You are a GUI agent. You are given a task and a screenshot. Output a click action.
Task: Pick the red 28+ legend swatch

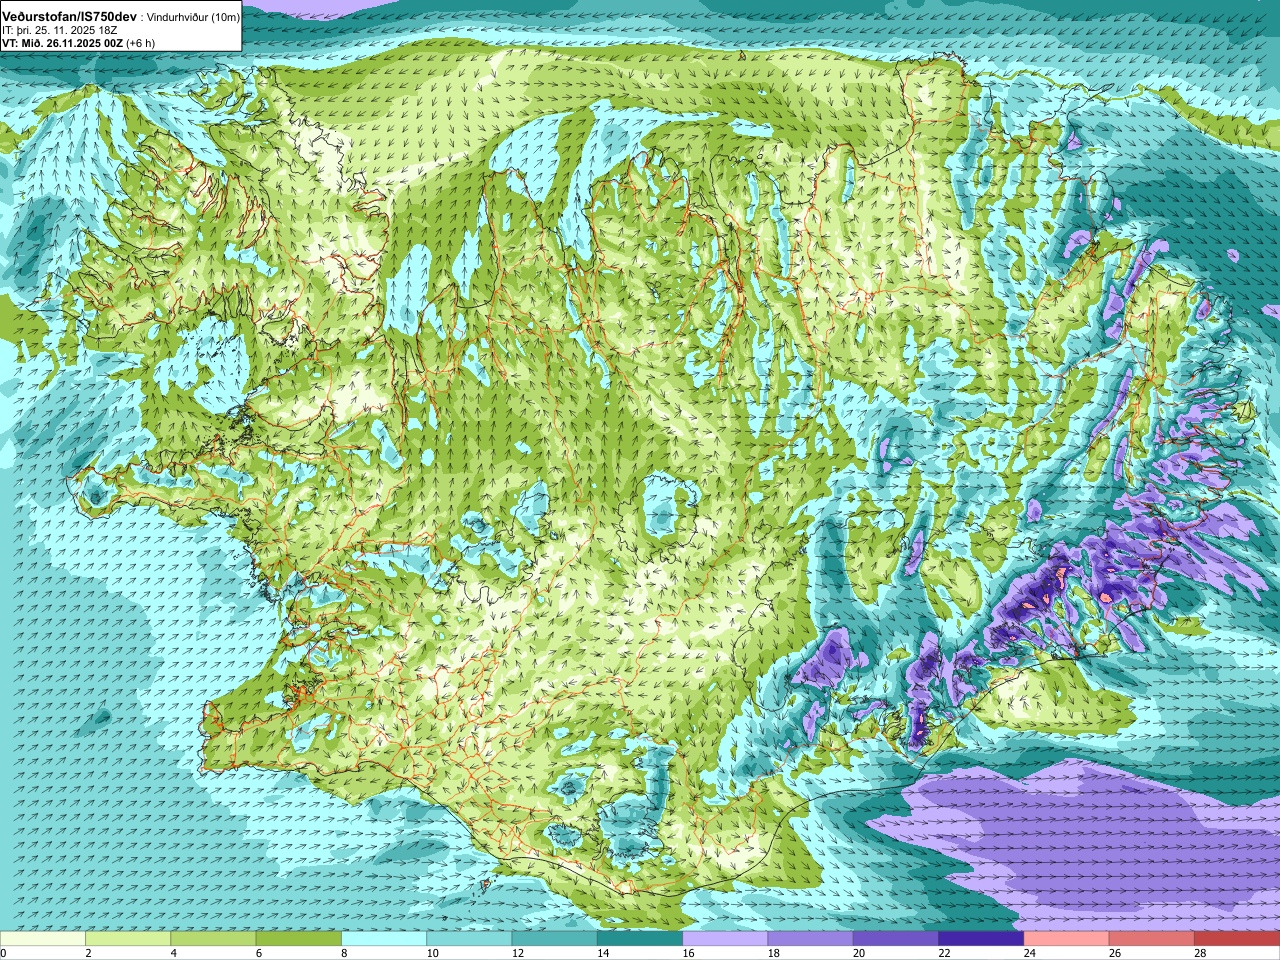[1237, 939]
